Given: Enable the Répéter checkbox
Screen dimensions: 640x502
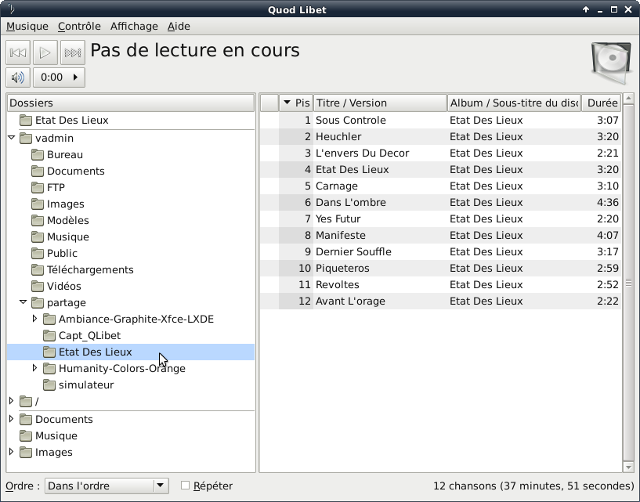Looking at the screenshot, I should [x=185, y=486].
